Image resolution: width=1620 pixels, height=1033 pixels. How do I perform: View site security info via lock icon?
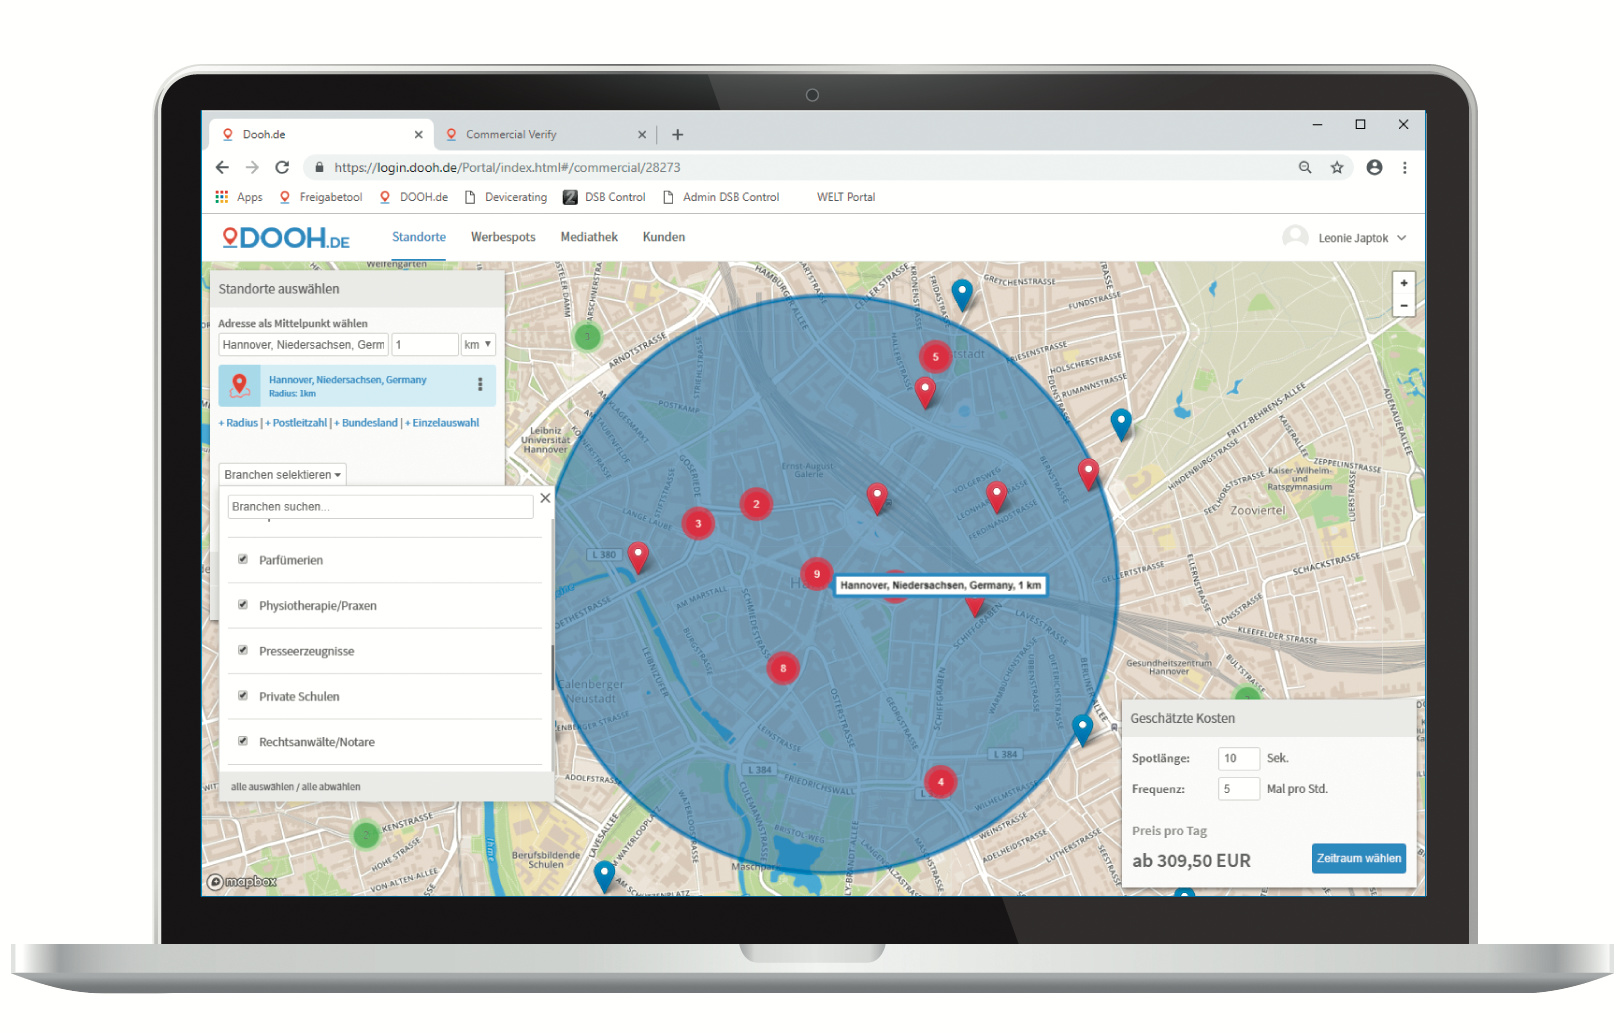tap(318, 167)
